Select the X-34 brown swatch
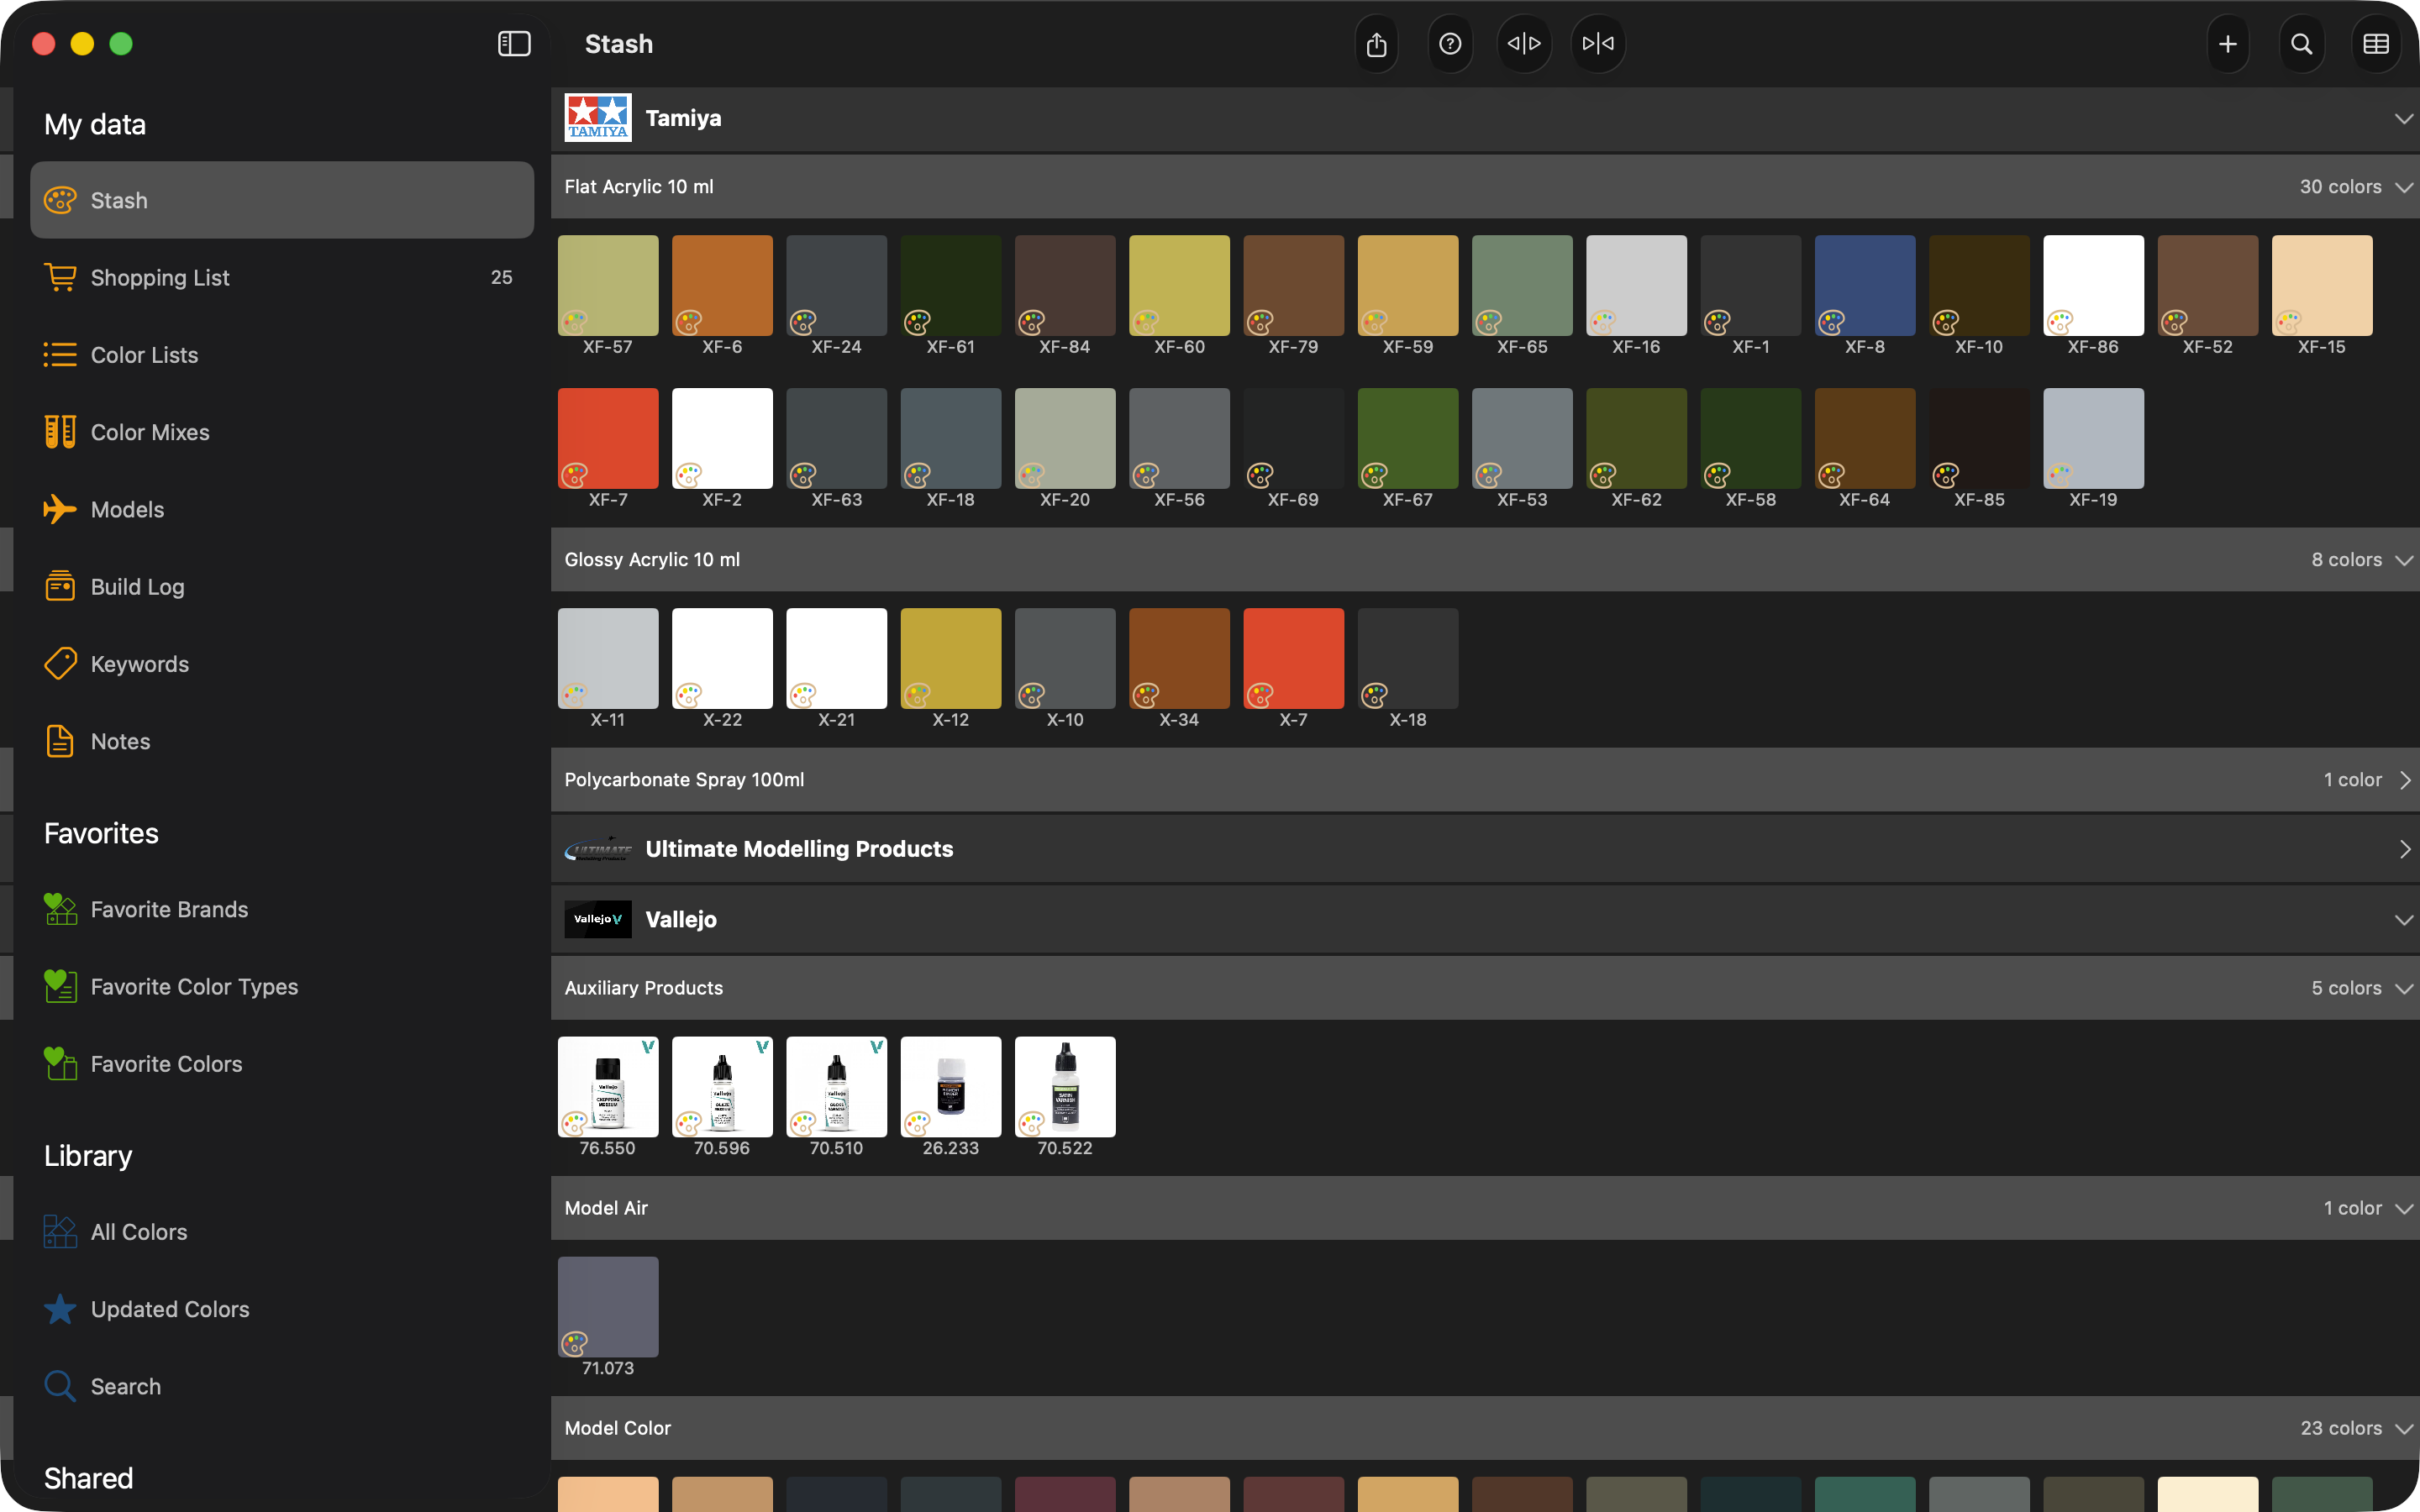The height and width of the screenshot is (1512, 2420). coord(1179,658)
